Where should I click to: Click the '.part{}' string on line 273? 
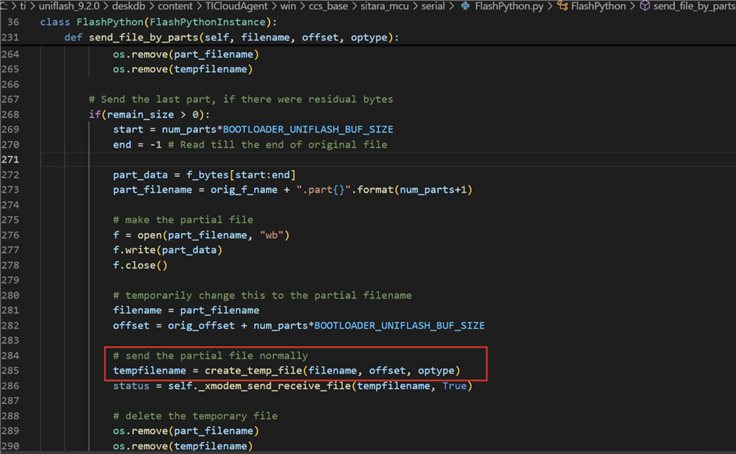(x=324, y=190)
